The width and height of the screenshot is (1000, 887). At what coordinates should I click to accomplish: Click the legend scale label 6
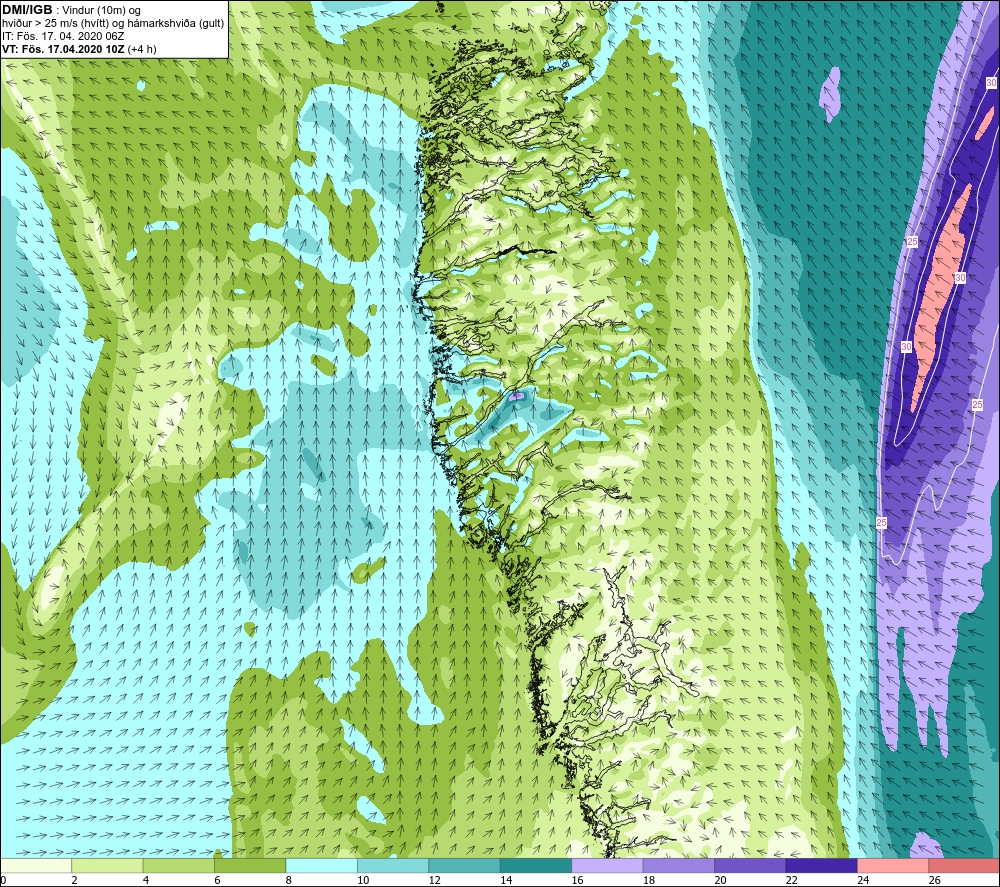tap(217, 880)
